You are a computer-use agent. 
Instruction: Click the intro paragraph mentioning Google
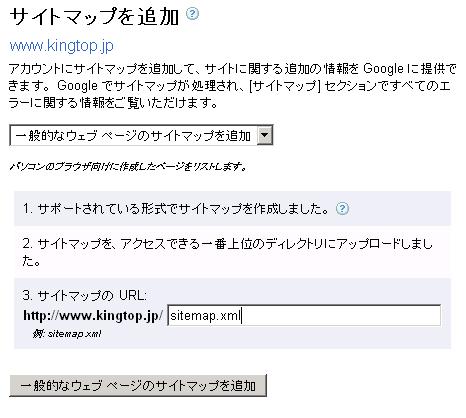233,86
